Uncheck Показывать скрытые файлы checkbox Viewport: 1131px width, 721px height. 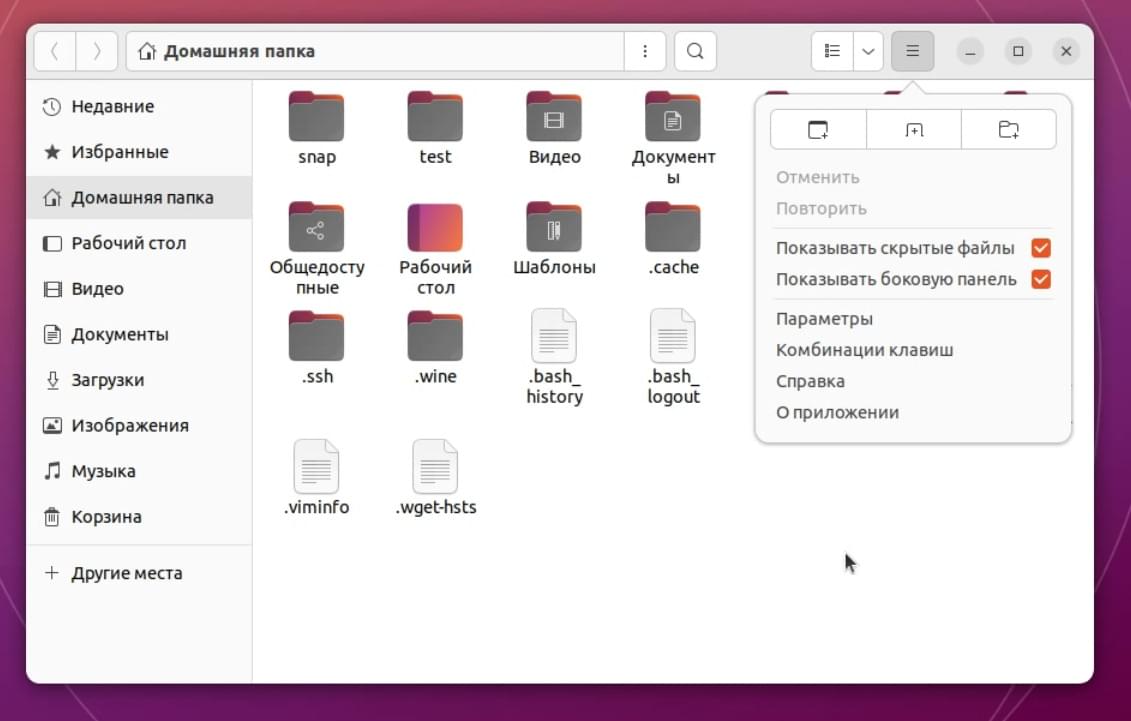(1041, 248)
